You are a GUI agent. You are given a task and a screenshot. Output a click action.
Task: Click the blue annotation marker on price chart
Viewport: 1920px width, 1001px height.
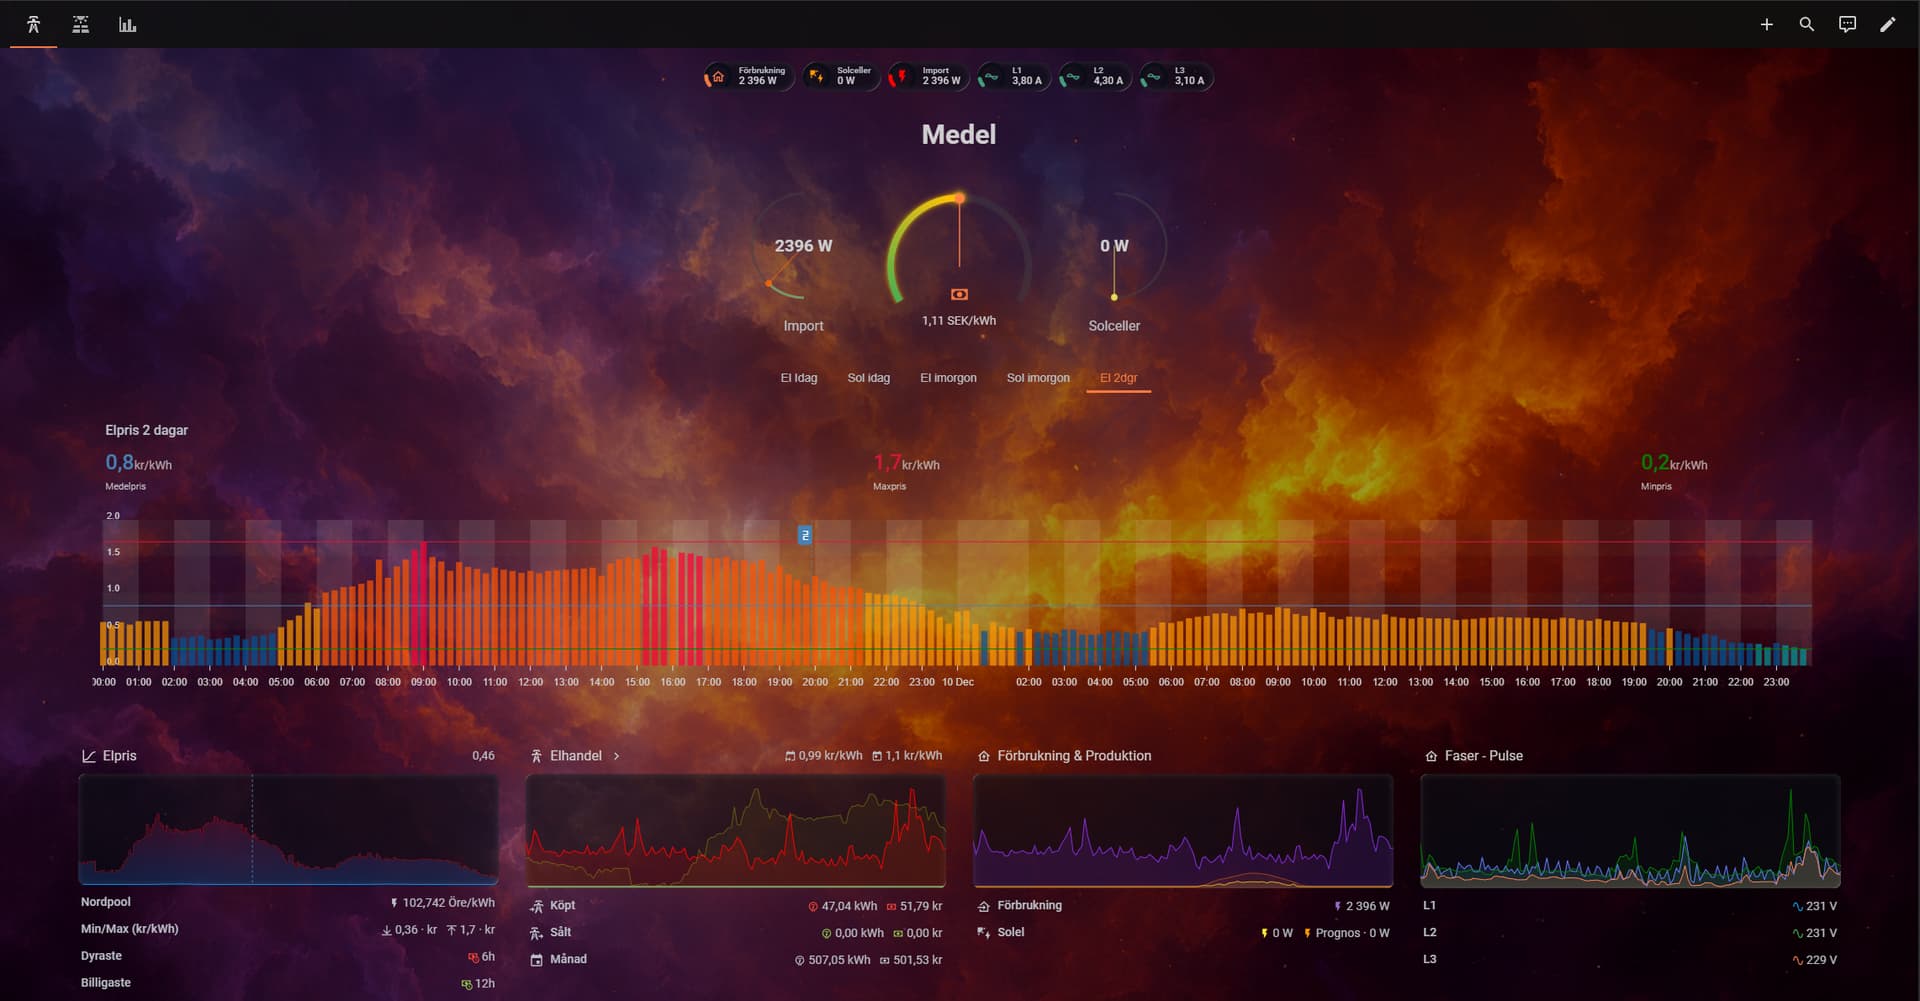(x=805, y=536)
